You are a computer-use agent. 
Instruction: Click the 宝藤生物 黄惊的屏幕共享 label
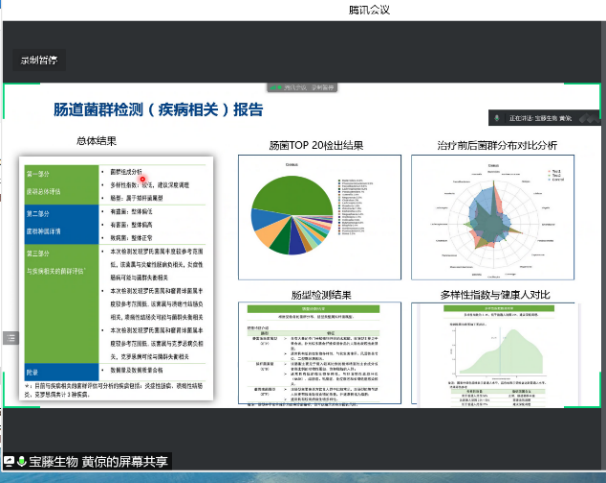point(98,461)
